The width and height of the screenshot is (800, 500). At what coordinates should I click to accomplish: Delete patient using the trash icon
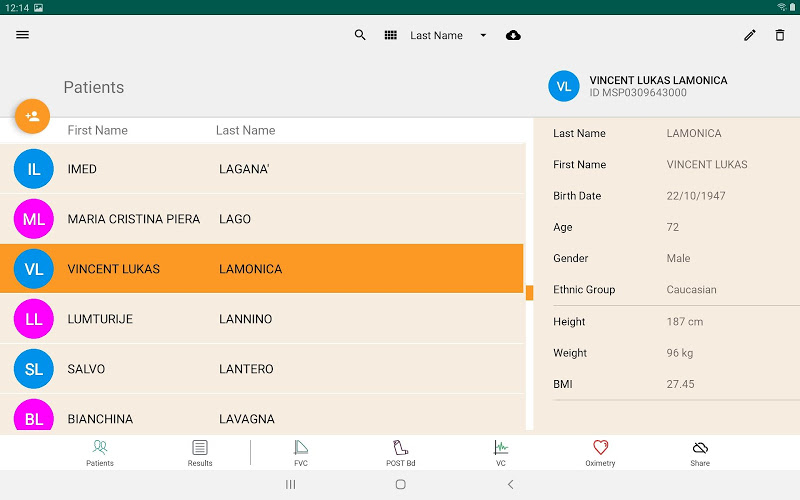click(780, 35)
